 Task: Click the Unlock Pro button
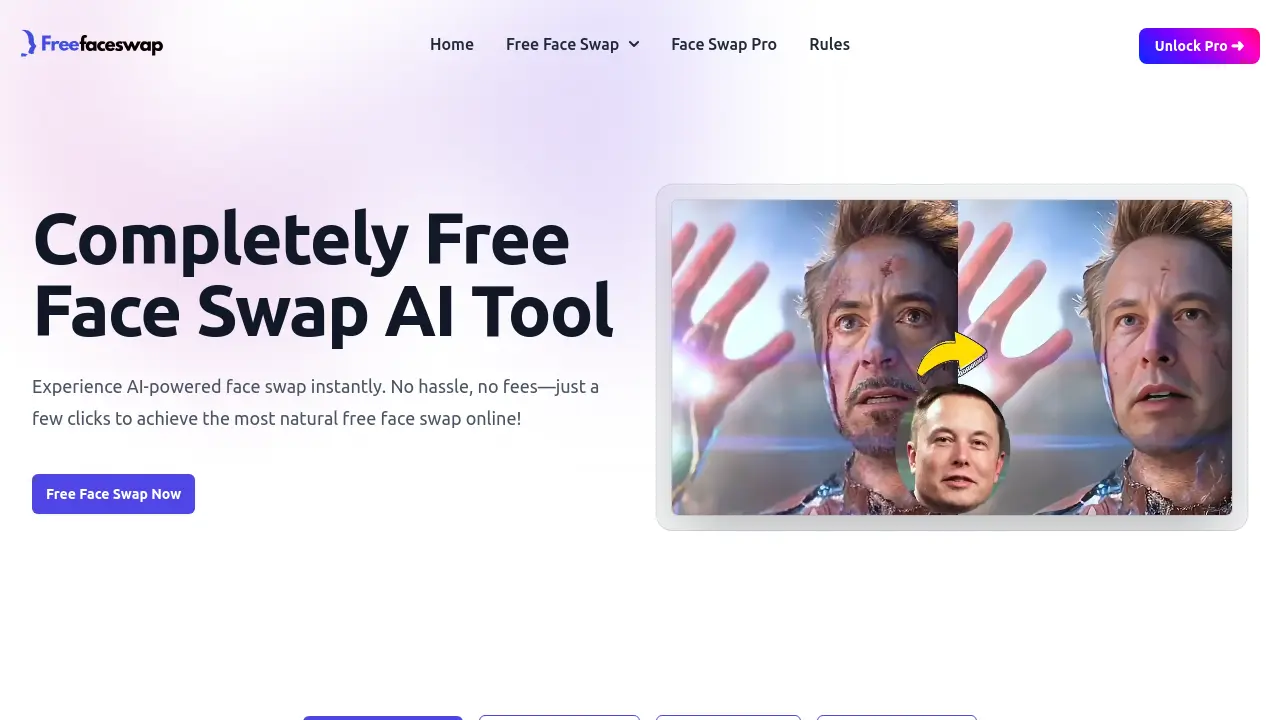1199,46
